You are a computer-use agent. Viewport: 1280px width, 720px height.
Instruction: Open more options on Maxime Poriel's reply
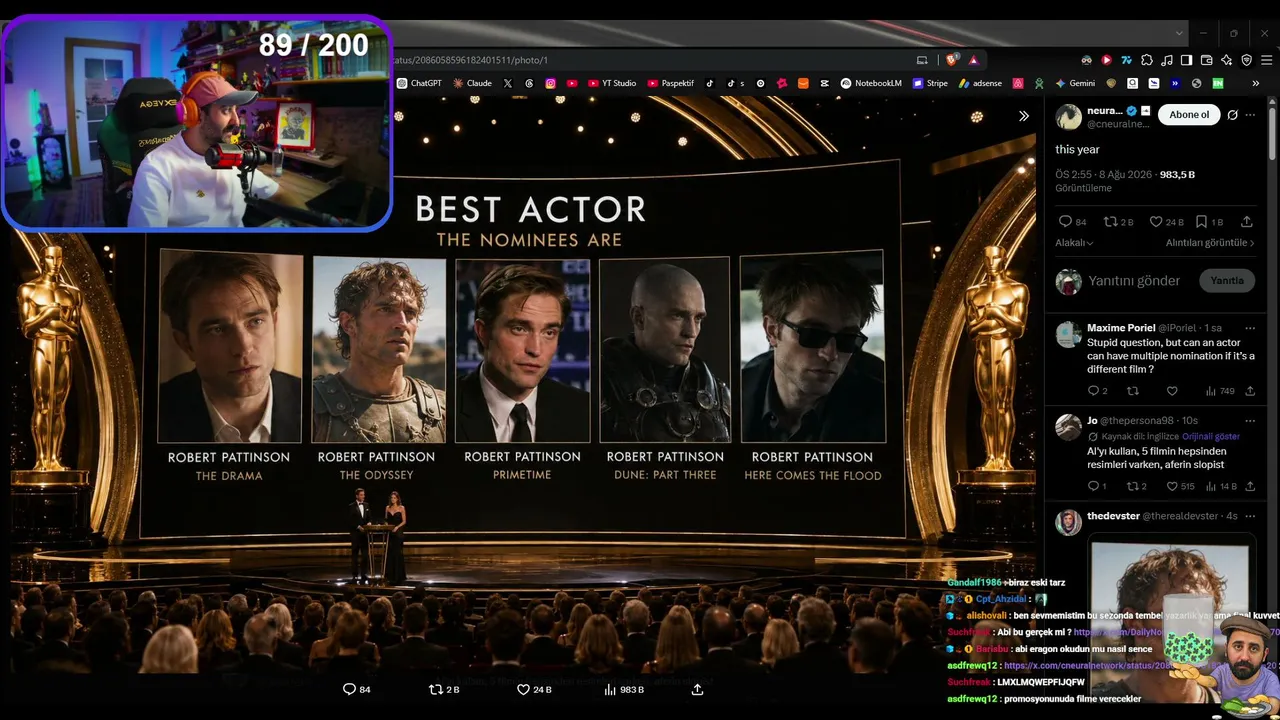tap(1250, 328)
